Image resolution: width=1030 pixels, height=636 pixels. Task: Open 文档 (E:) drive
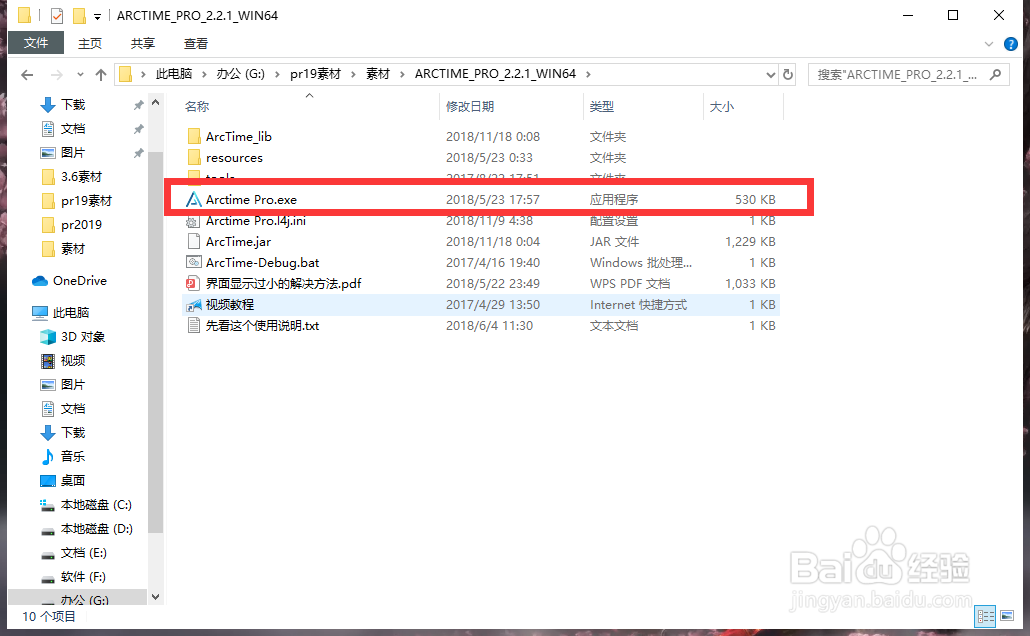pyautogui.click(x=83, y=553)
